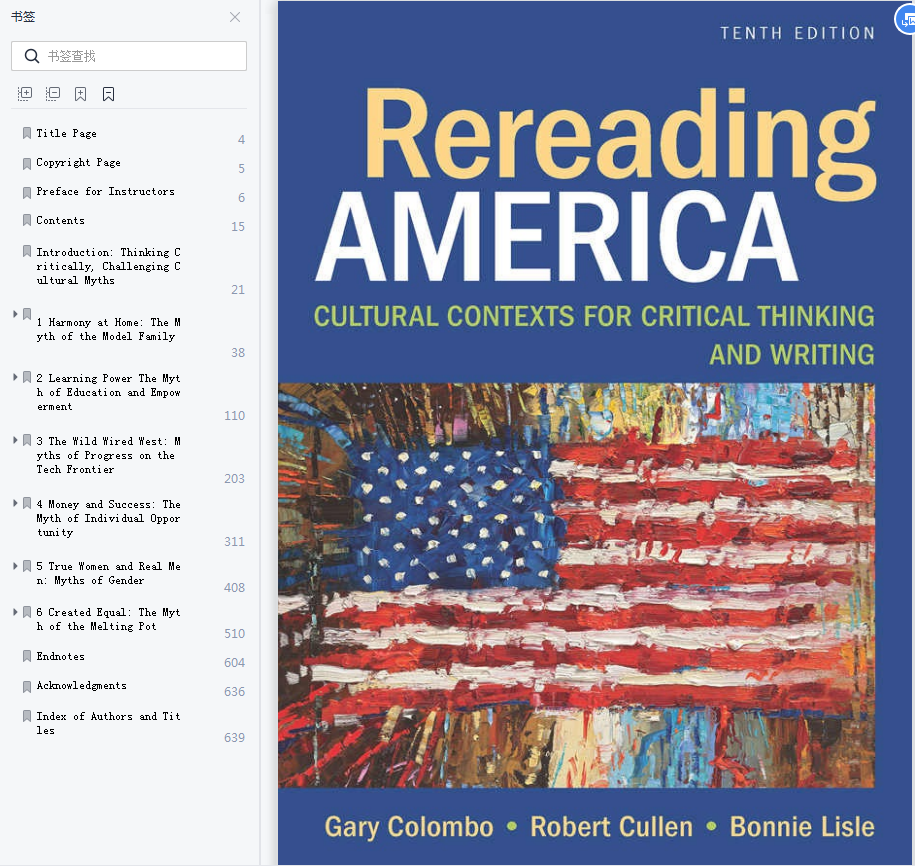Click the bookmark icon beside Endnotes
The height and width of the screenshot is (866, 915).
pos(27,657)
